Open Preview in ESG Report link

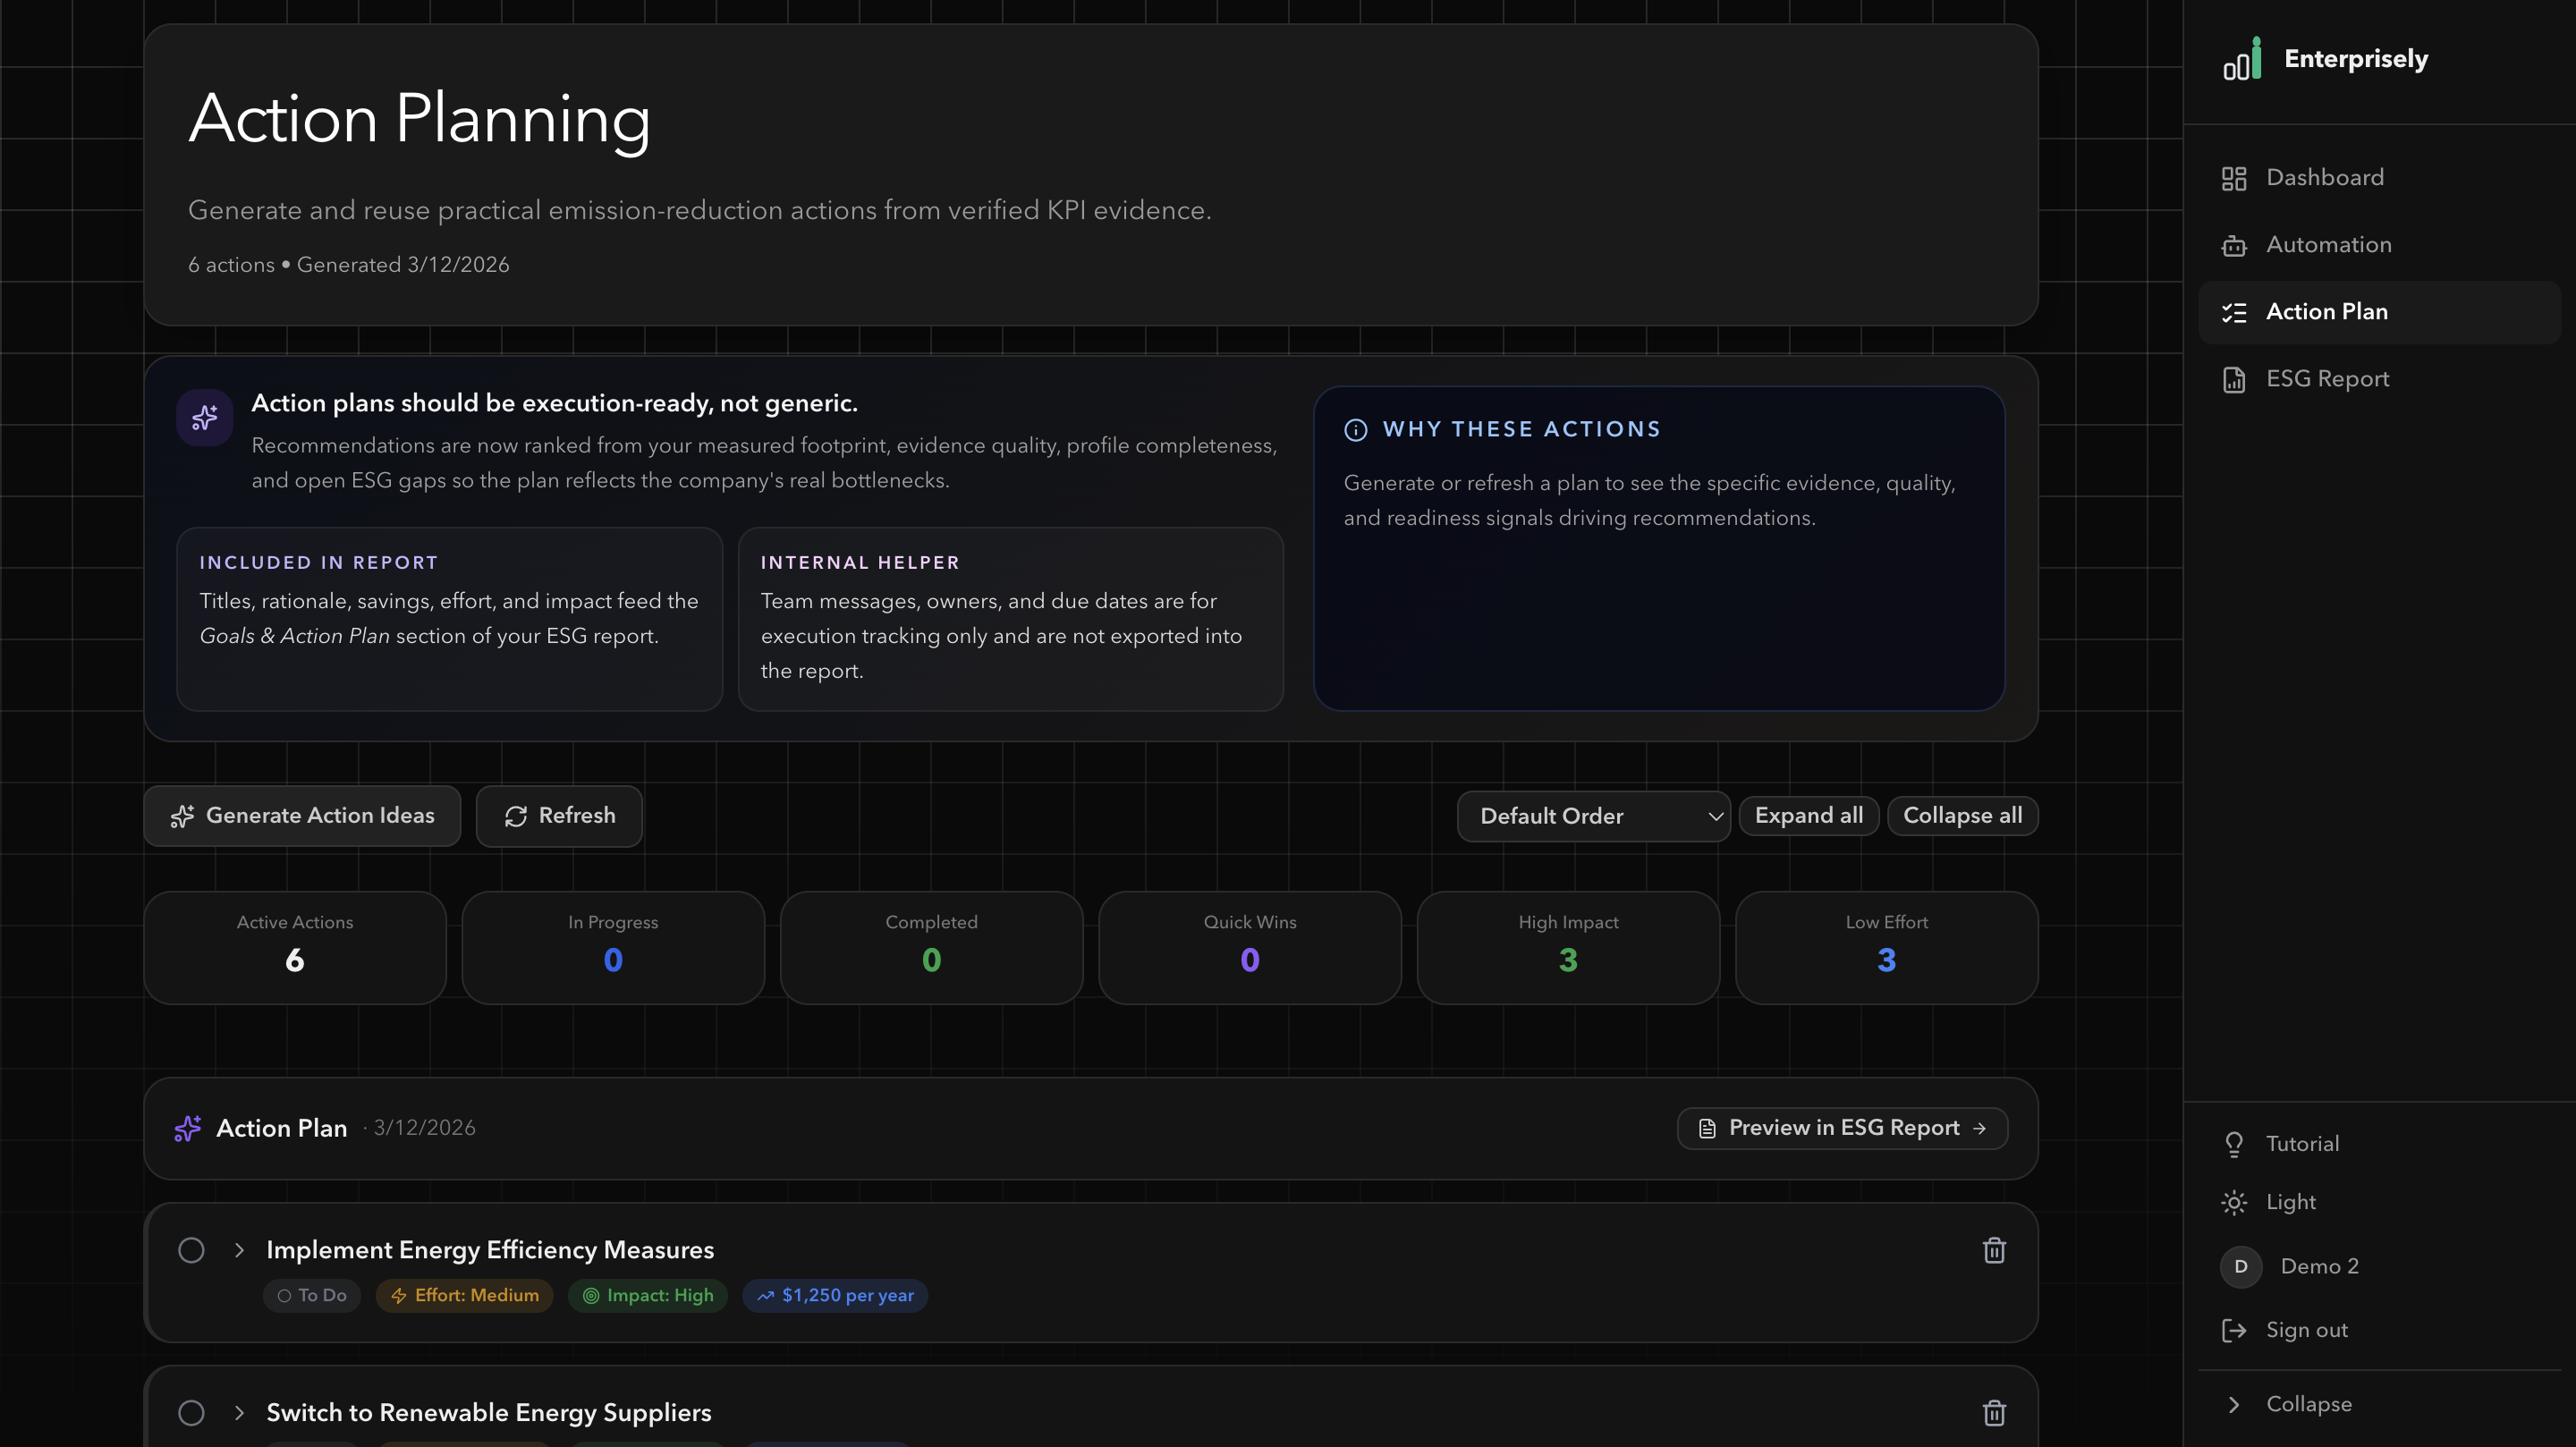pos(1842,1128)
